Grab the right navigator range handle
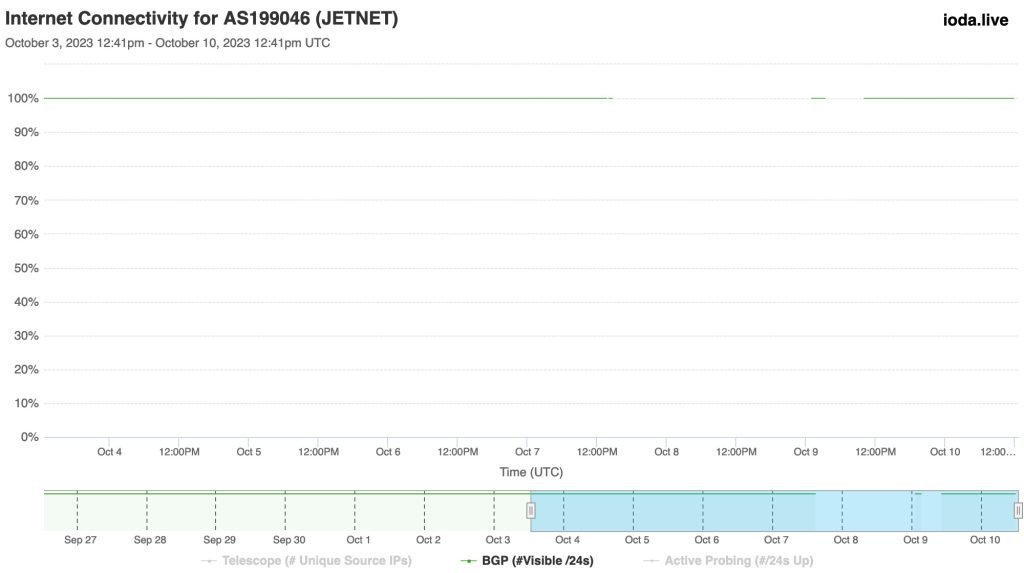 click(x=1018, y=511)
